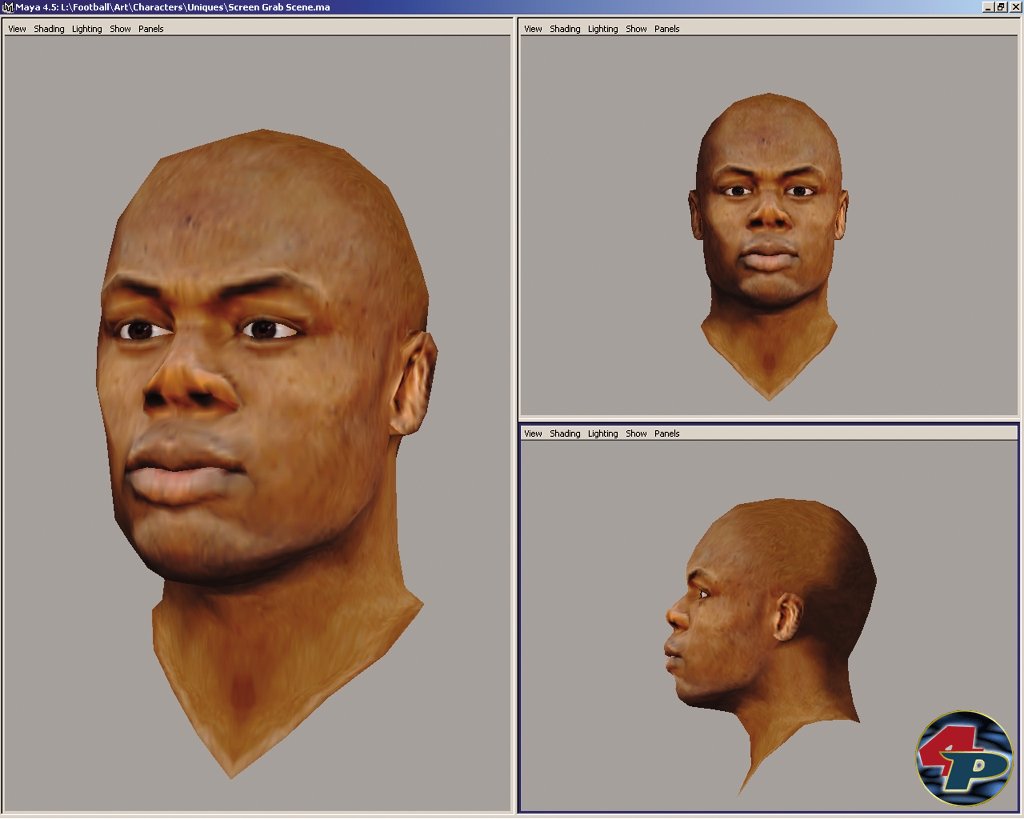The height and width of the screenshot is (819, 1024).
Task: Open Show menu in left three-quarter viewport
Action: pyautogui.click(x=120, y=29)
